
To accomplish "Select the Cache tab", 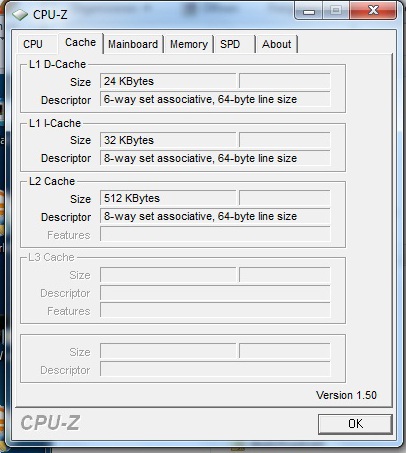I will click(x=81, y=43).
